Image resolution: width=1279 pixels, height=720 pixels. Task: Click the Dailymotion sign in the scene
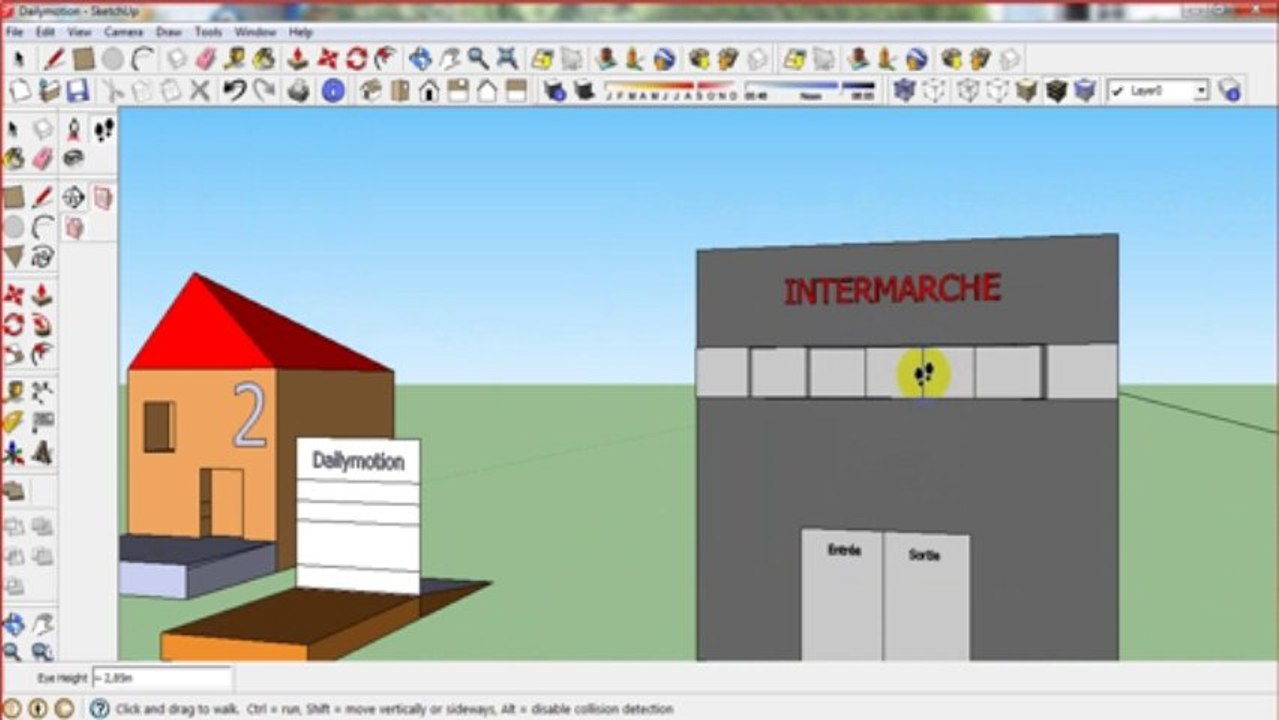click(x=358, y=514)
